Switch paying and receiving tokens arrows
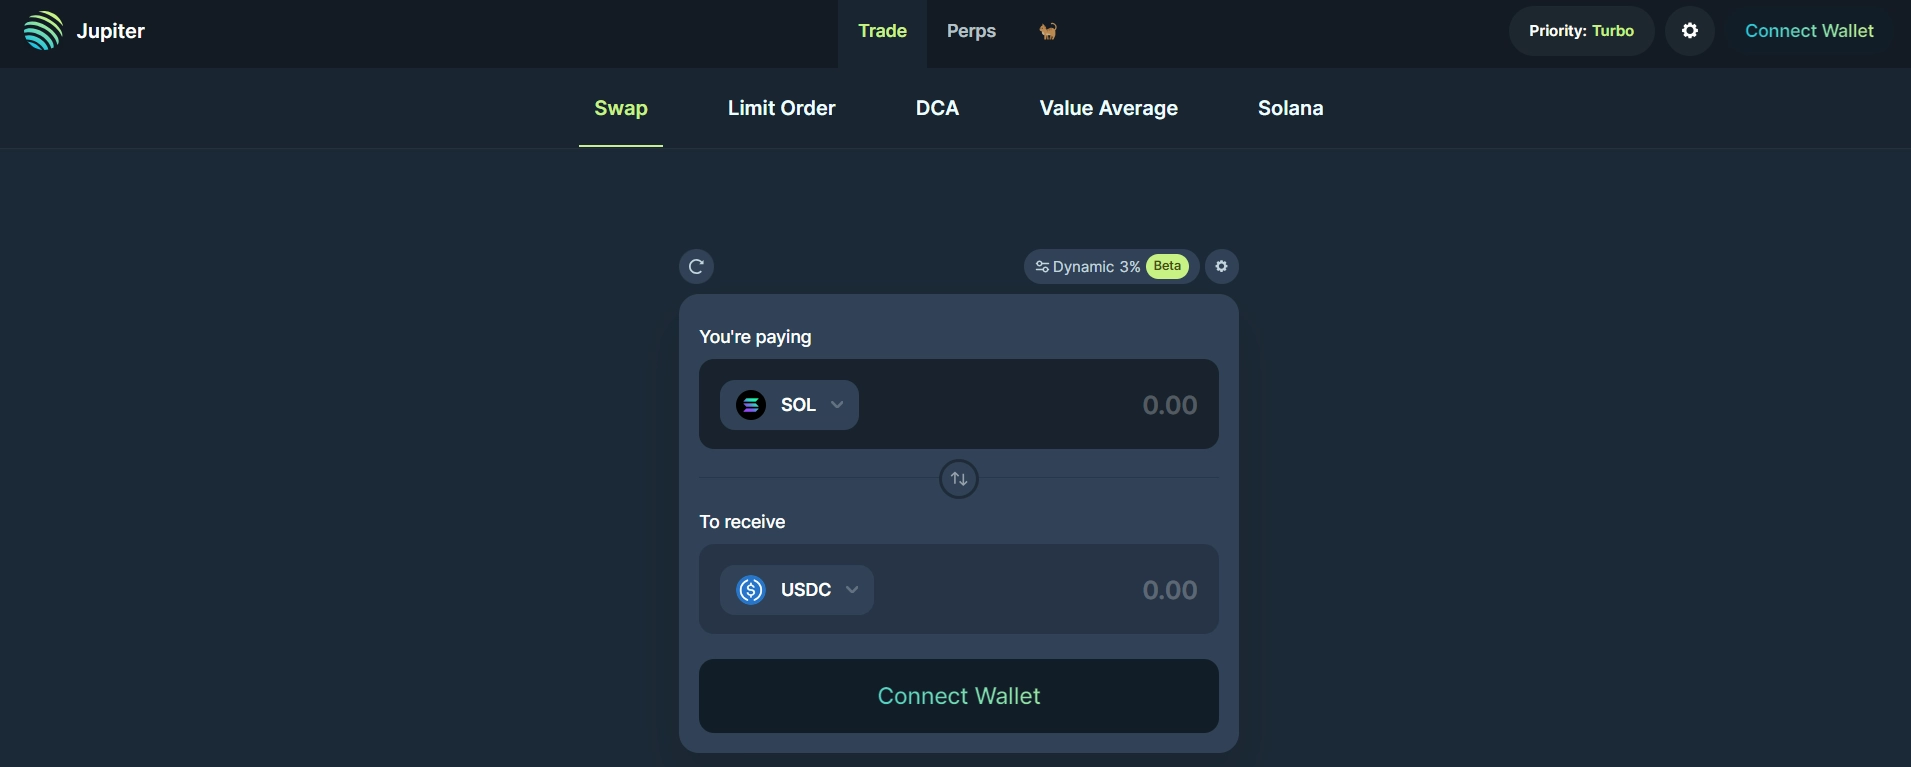The image size is (1911, 767). pos(959,479)
